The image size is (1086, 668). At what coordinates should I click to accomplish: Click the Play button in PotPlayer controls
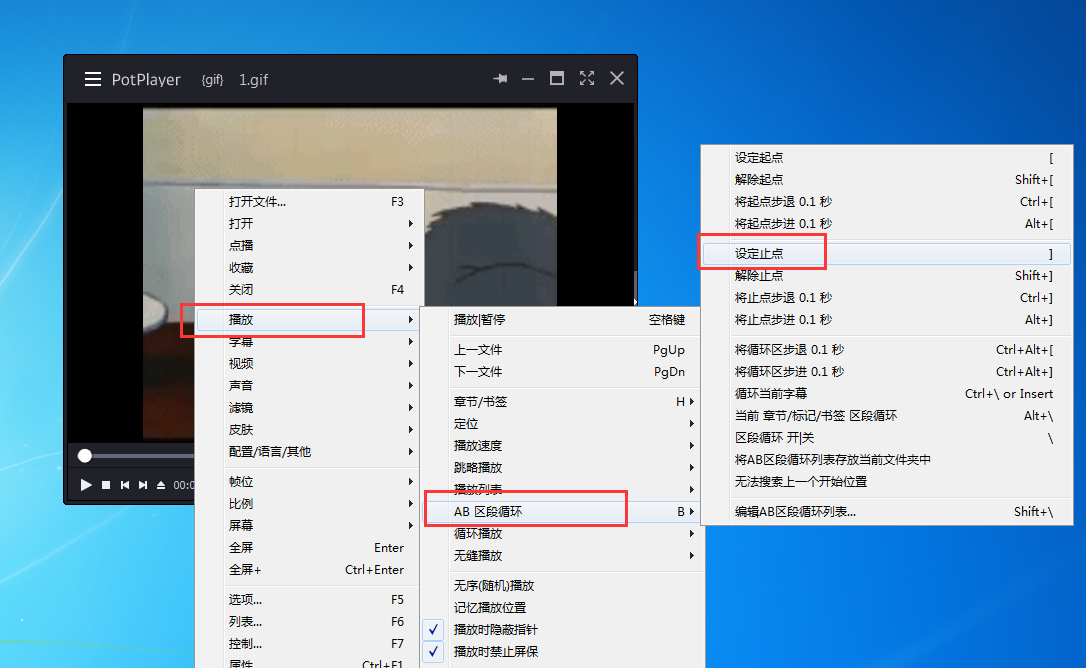coord(86,485)
